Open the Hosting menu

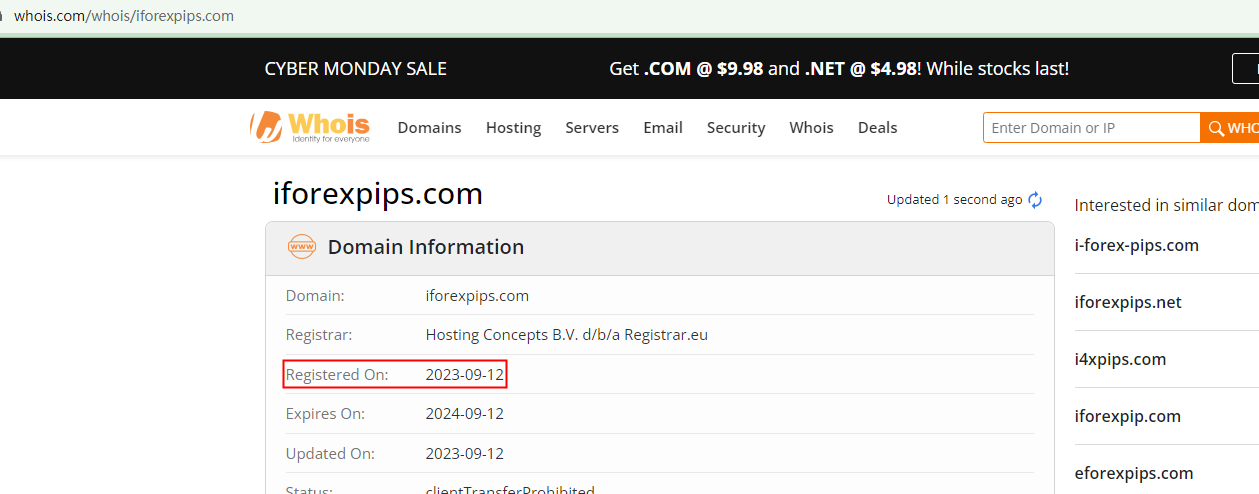click(513, 128)
